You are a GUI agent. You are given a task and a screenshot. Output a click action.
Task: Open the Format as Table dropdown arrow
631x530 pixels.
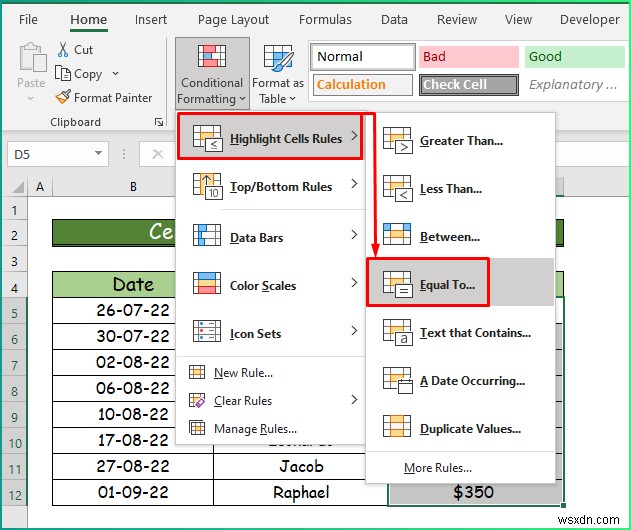pyautogui.click(x=293, y=99)
